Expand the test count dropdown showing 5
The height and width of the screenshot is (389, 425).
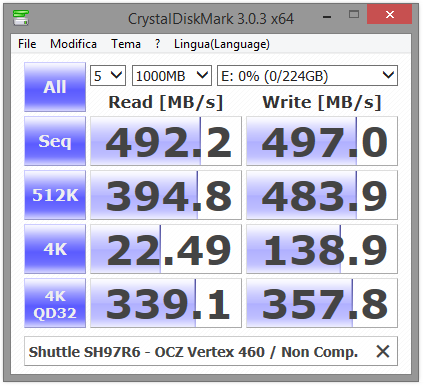click(x=108, y=76)
